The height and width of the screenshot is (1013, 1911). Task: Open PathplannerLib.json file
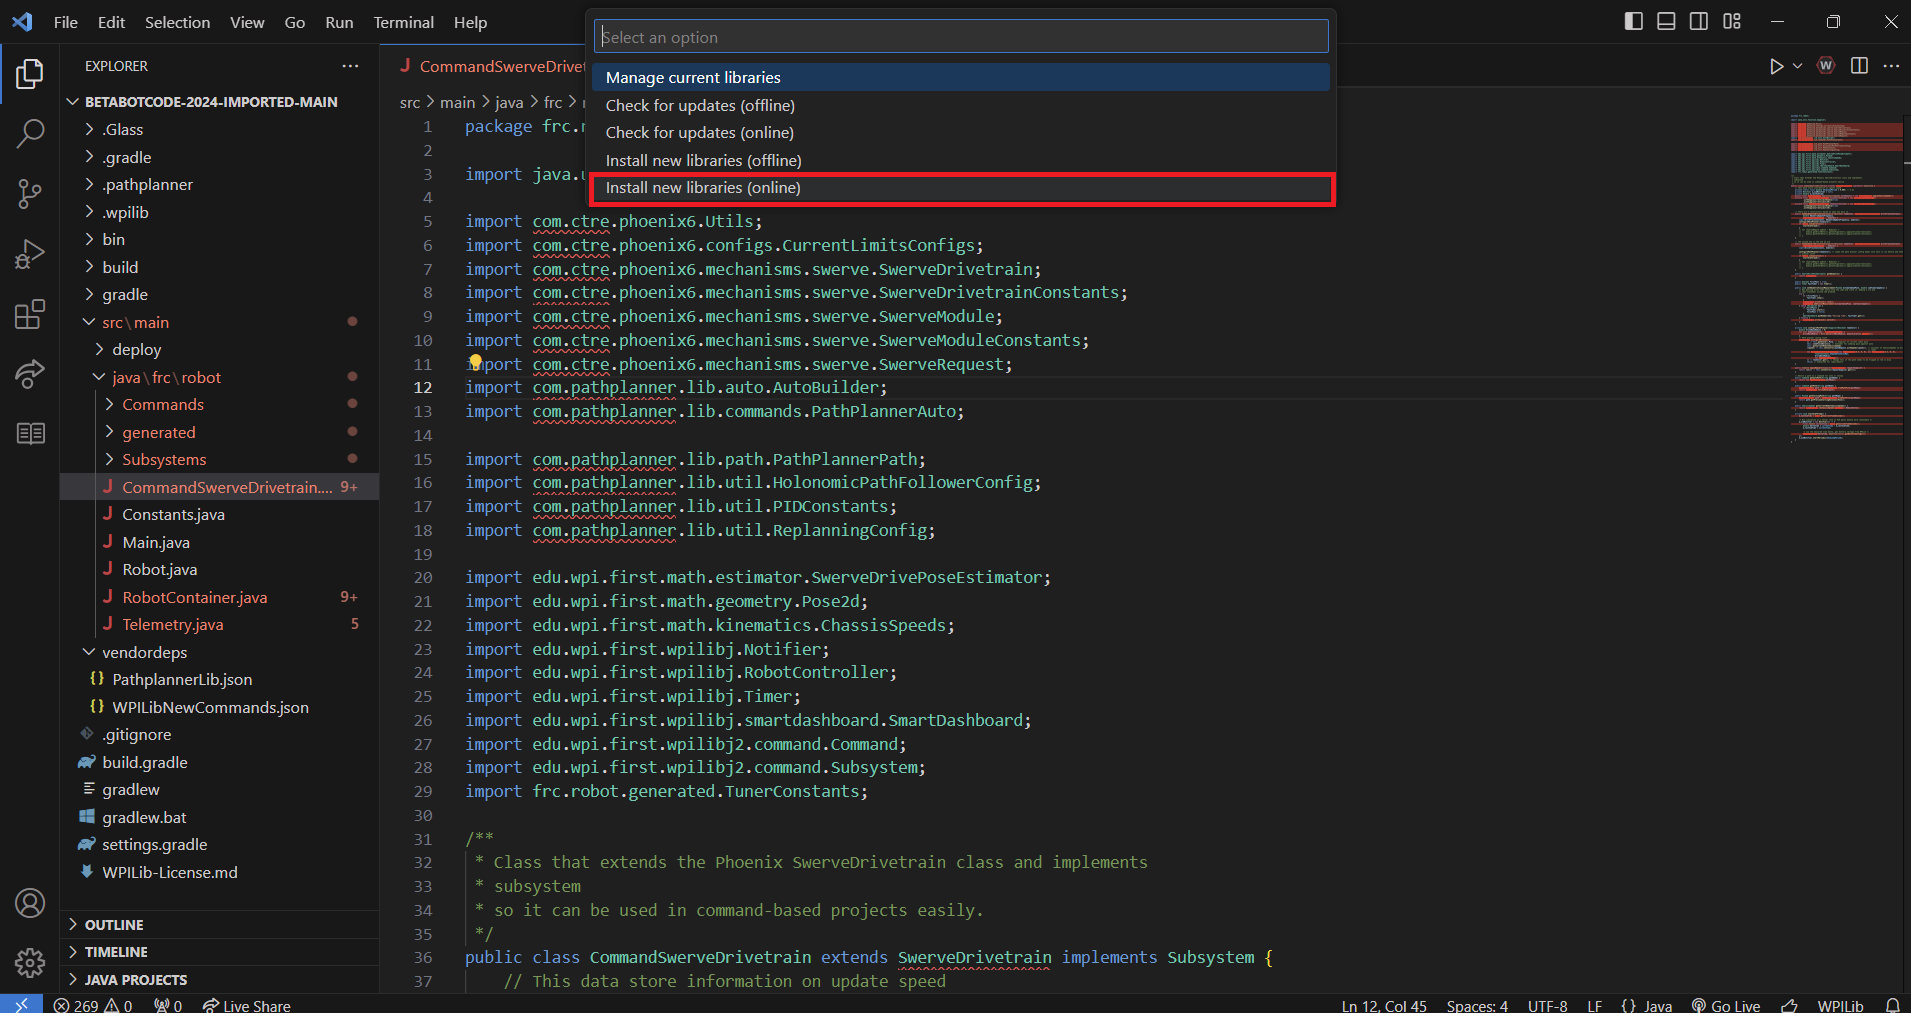182,679
